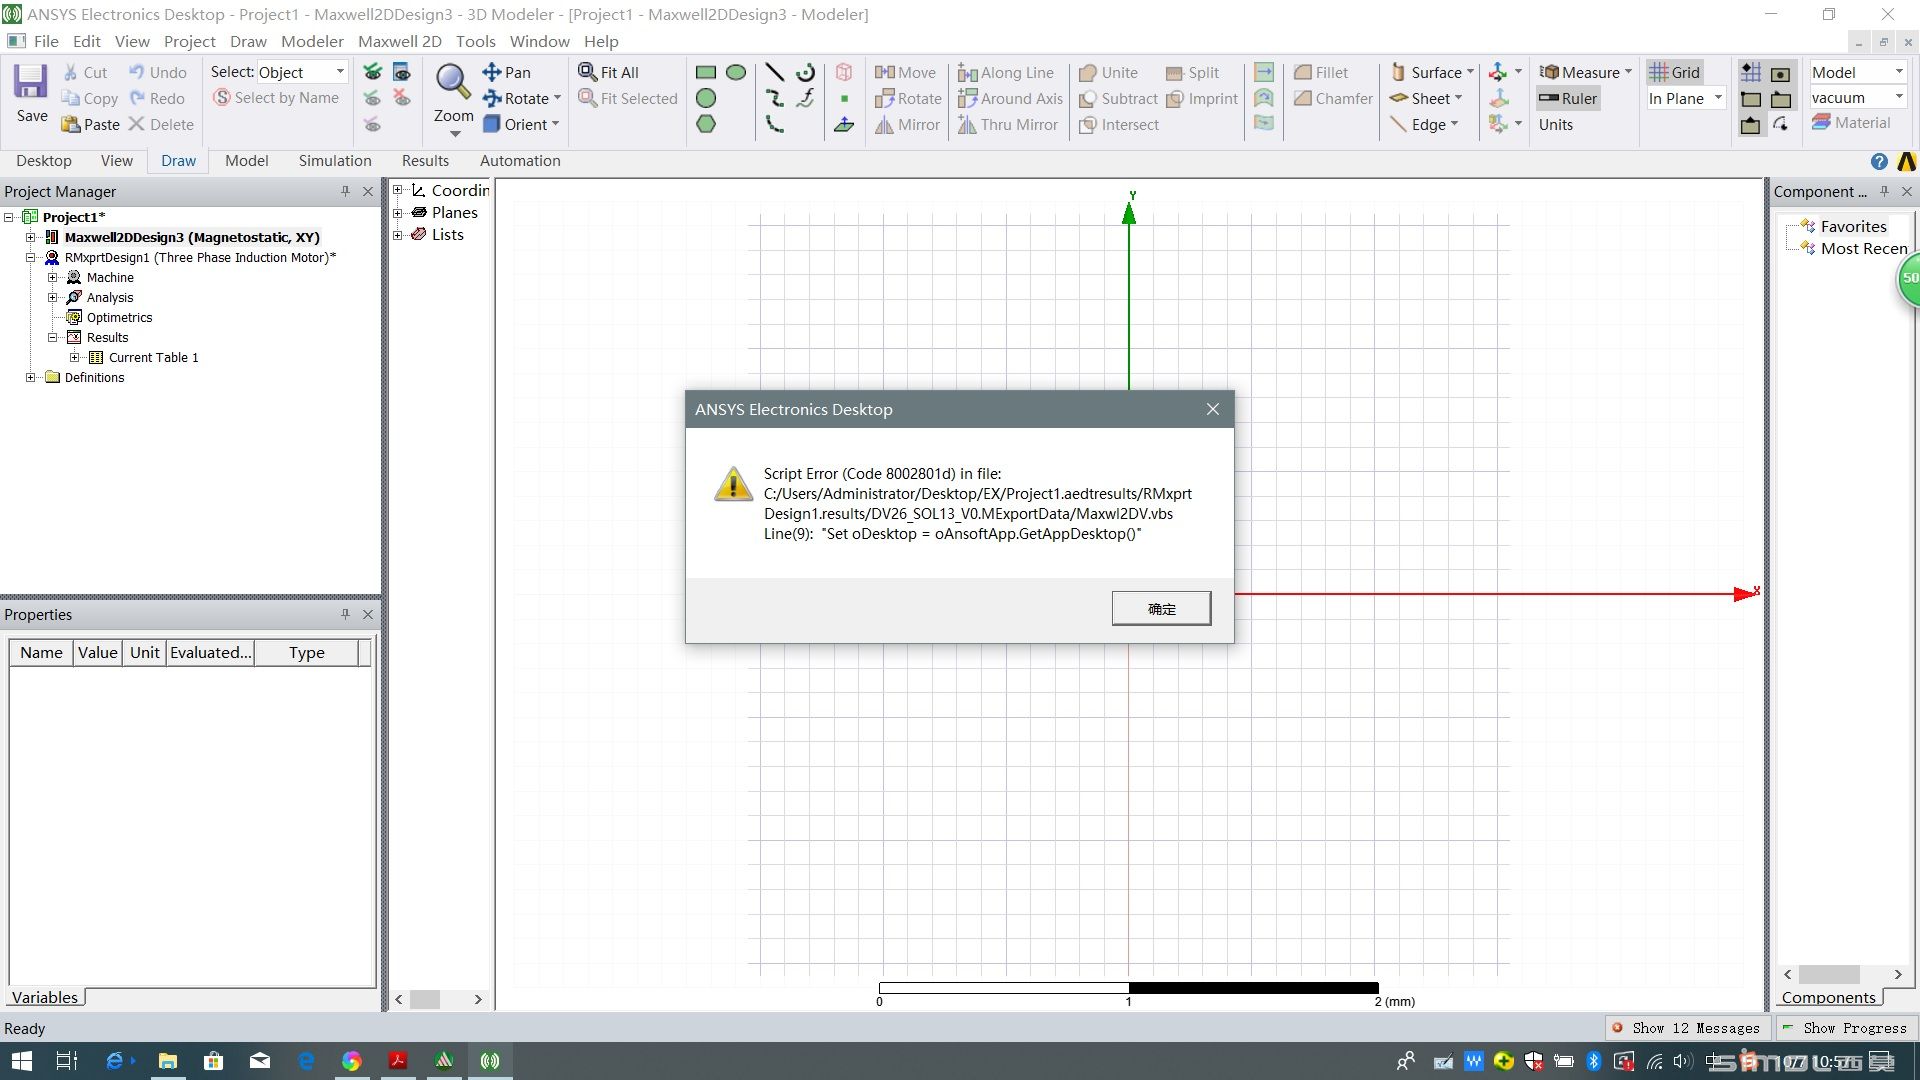Click the Zoom magnifier tool
The width and height of the screenshot is (1920, 1080).
tap(453, 82)
